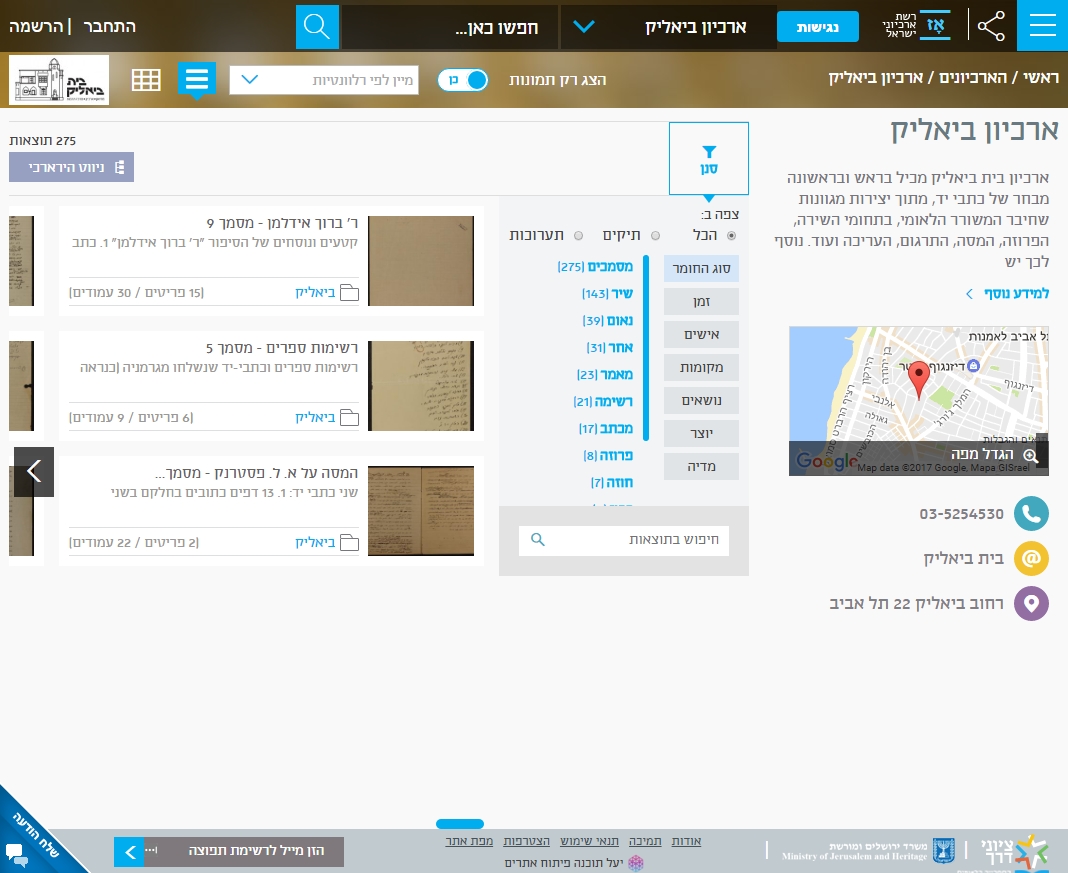Open thumbnail of המסה על פסטרנק document
The height and width of the screenshot is (873, 1068).
click(421, 511)
